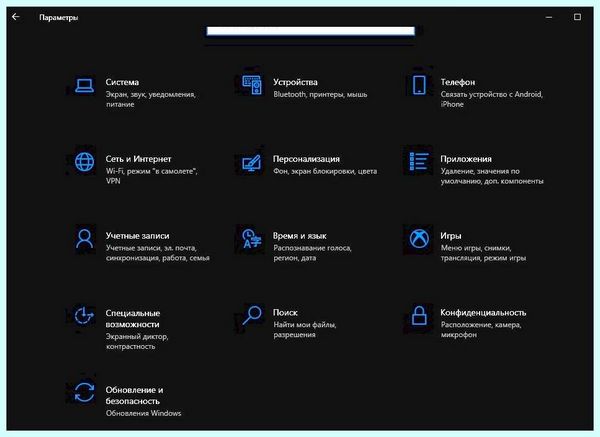
Task: Click the Система heading
Action: (122, 82)
